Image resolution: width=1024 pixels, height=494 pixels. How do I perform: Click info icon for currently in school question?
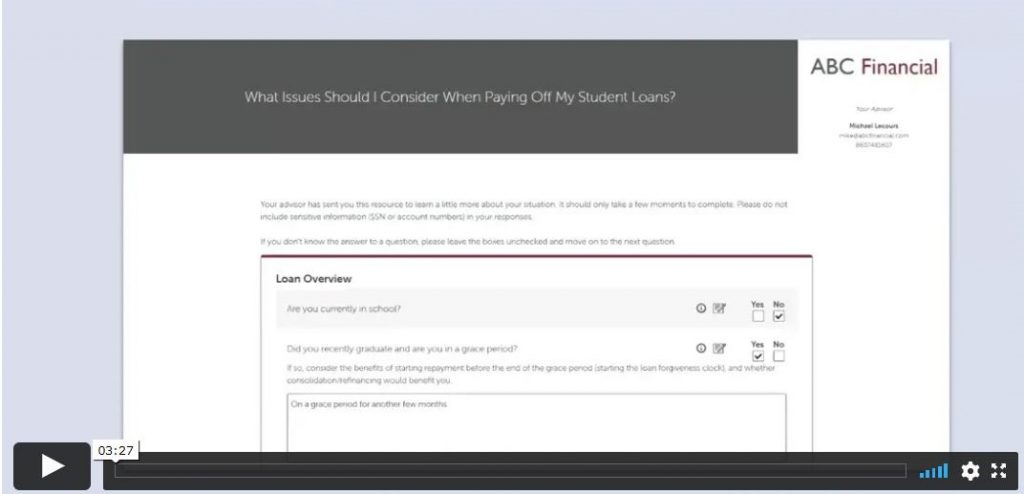point(701,308)
